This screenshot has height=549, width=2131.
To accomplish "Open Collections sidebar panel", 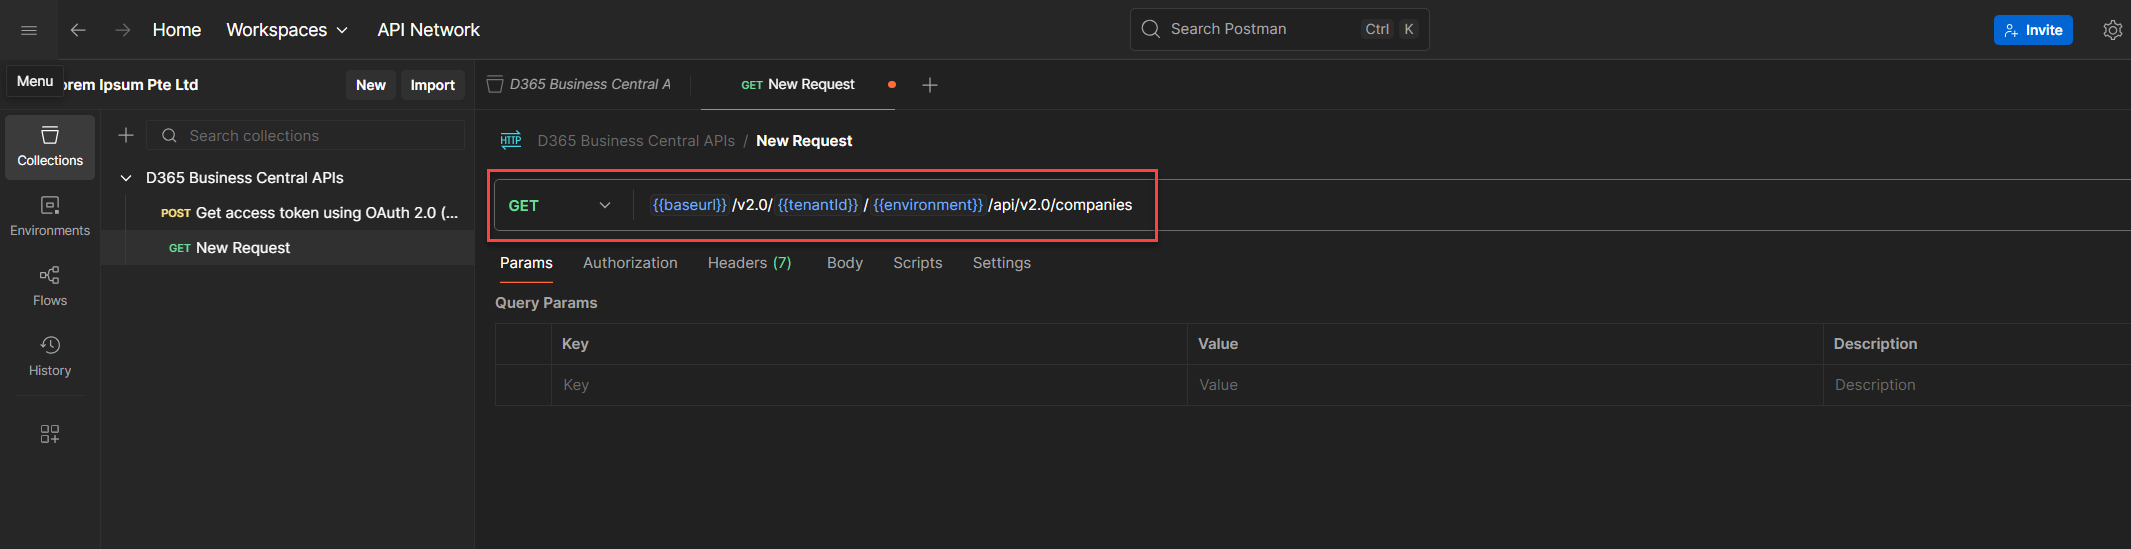I will point(50,147).
